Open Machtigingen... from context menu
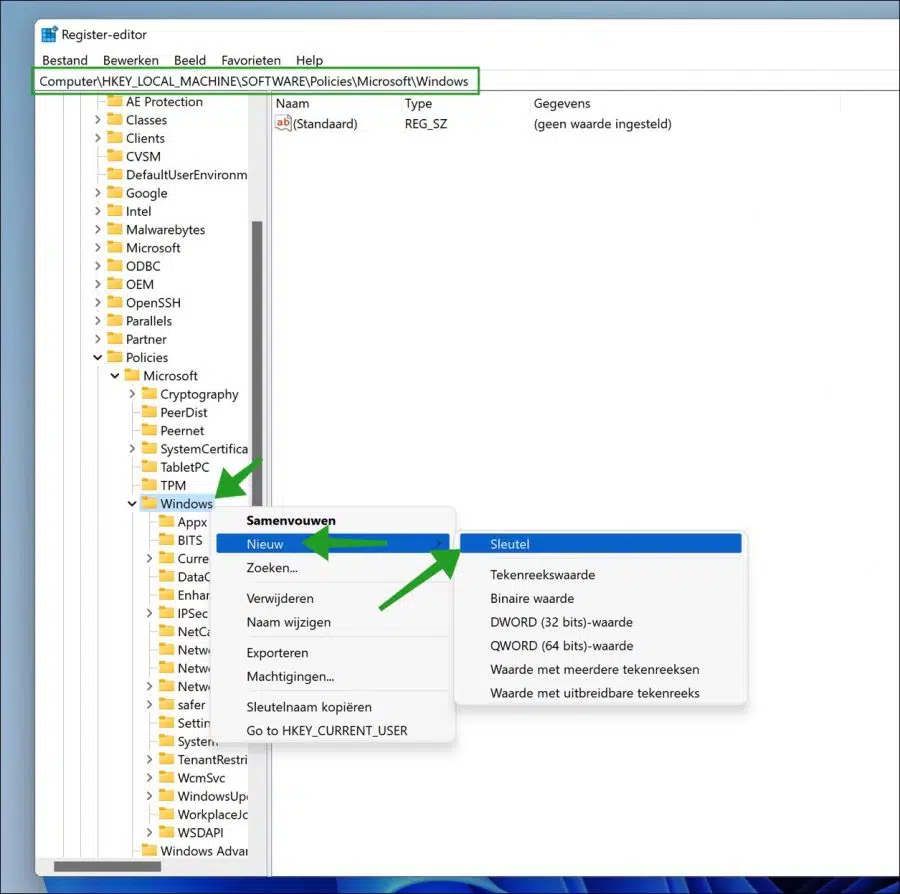The image size is (900, 894). (335, 676)
